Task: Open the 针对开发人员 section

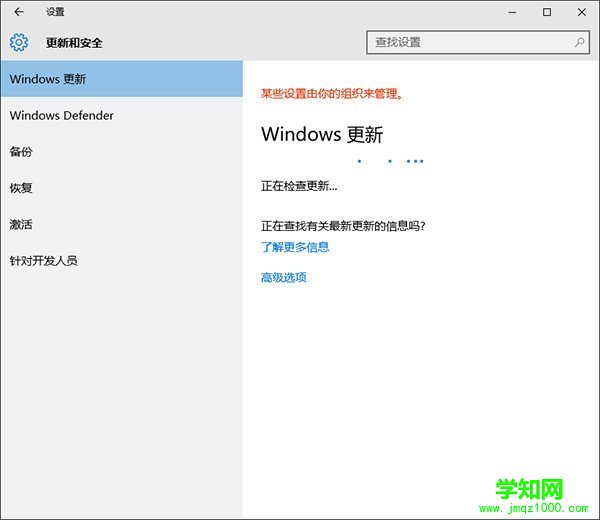Action: point(122,261)
